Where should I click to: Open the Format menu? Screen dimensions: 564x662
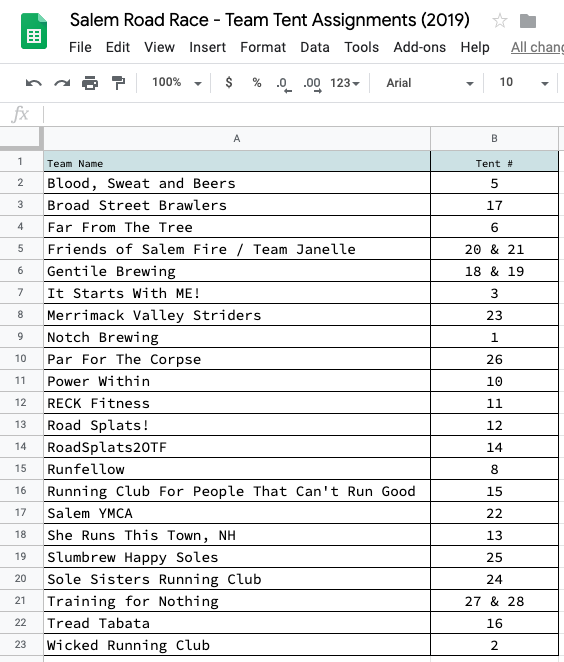click(263, 47)
